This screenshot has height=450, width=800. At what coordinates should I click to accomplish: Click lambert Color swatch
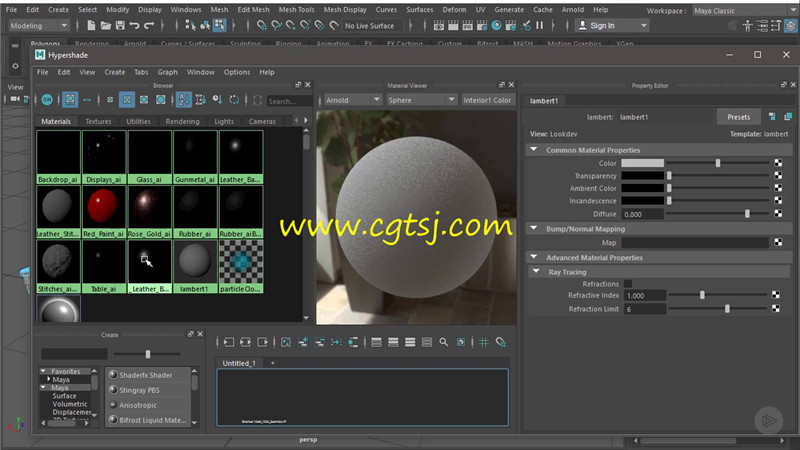tap(642, 163)
